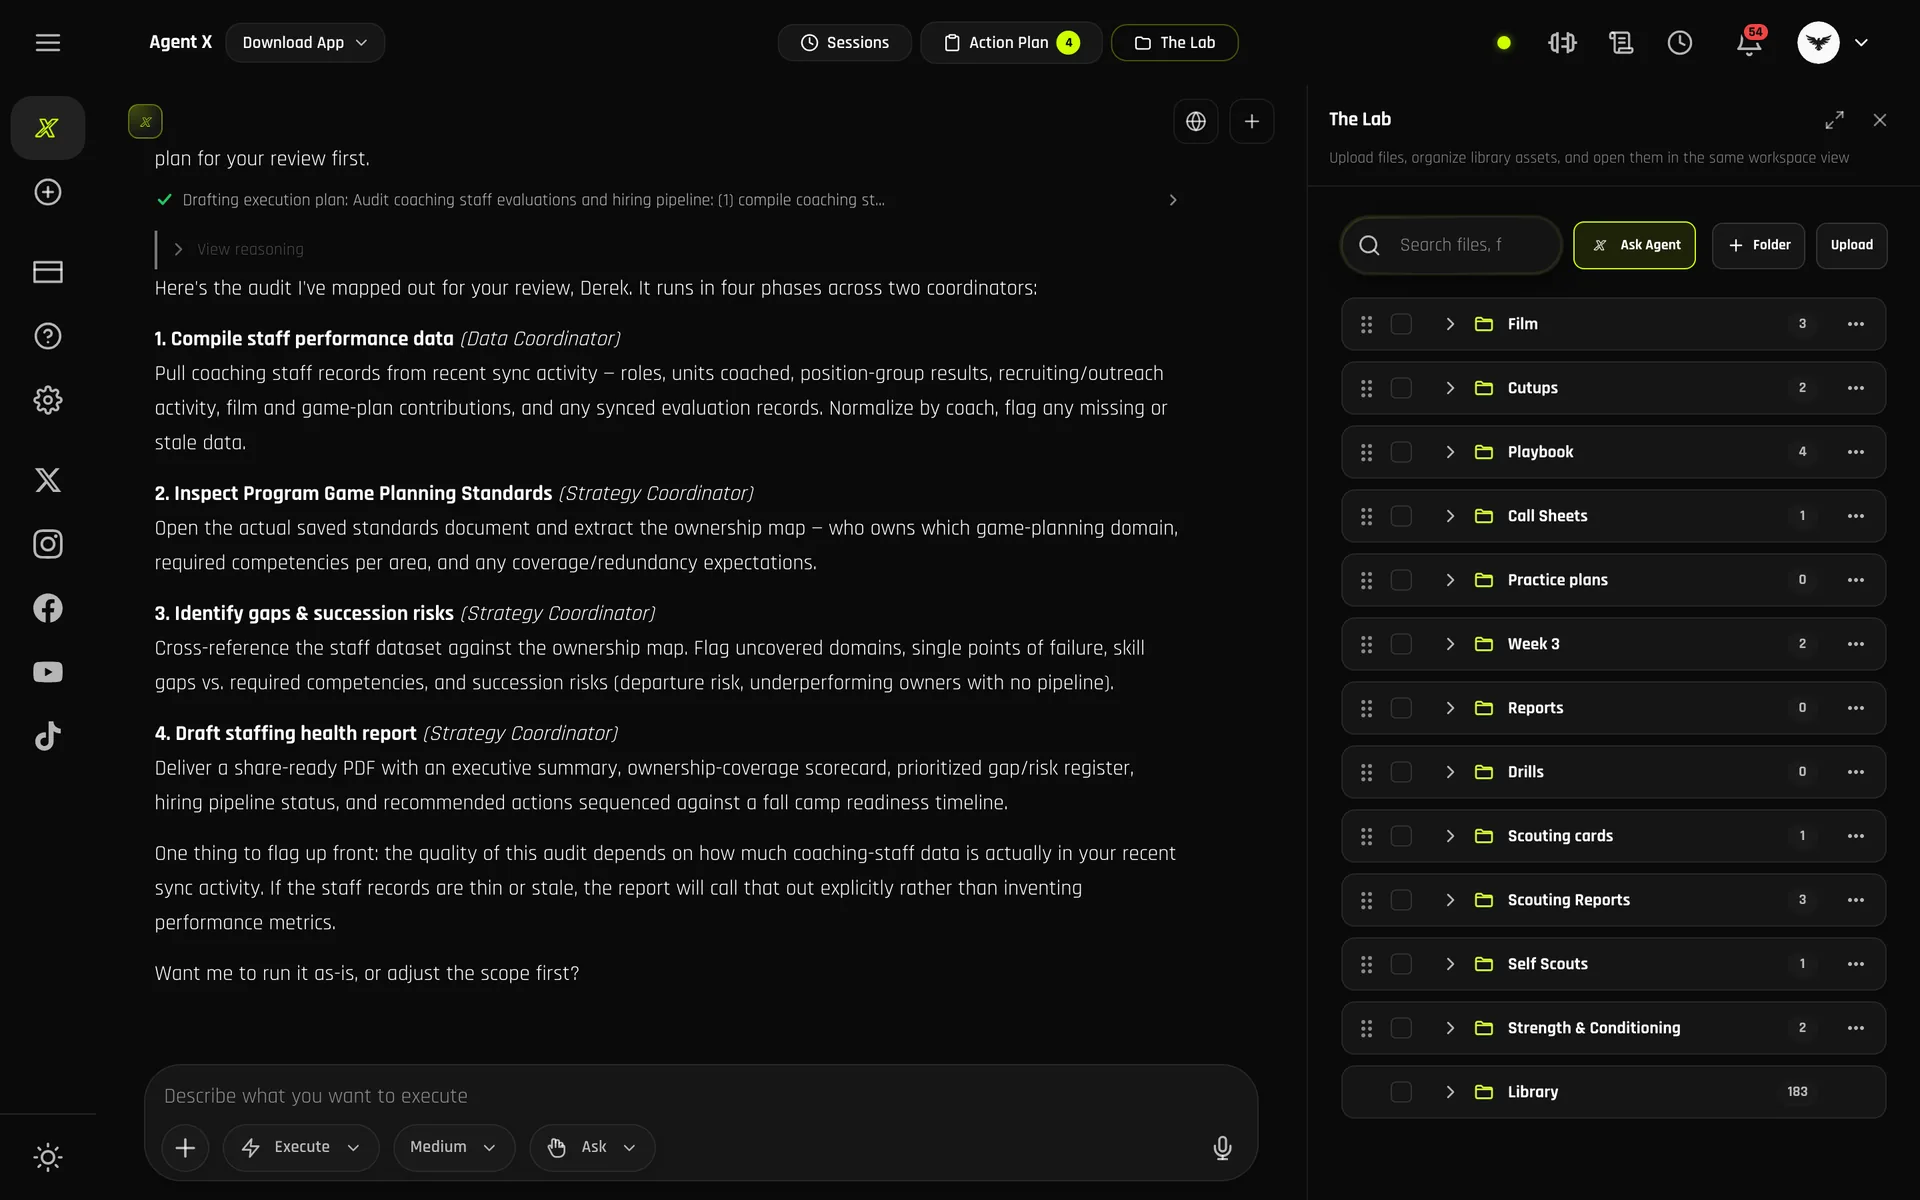Switch to The Lab tab

[1175, 43]
